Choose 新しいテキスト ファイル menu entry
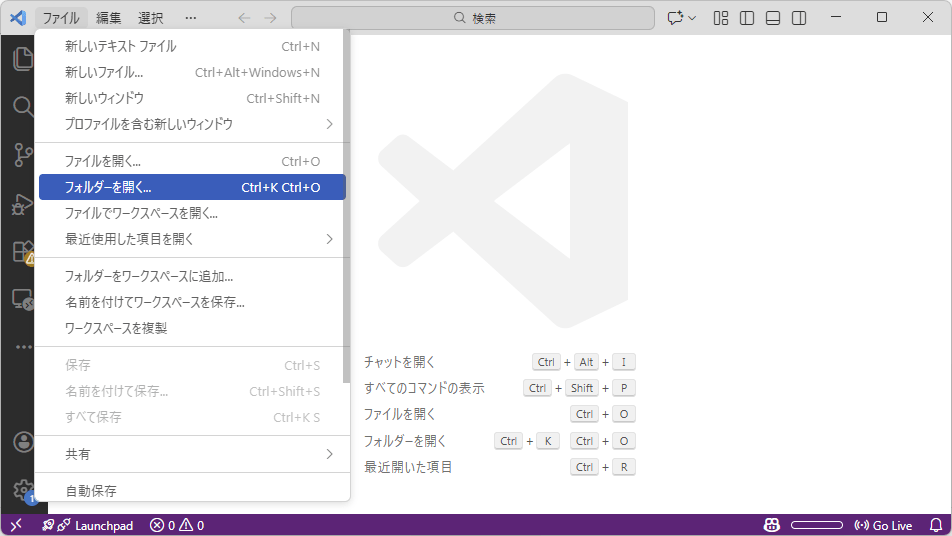The width and height of the screenshot is (952, 536). point(190,46)
